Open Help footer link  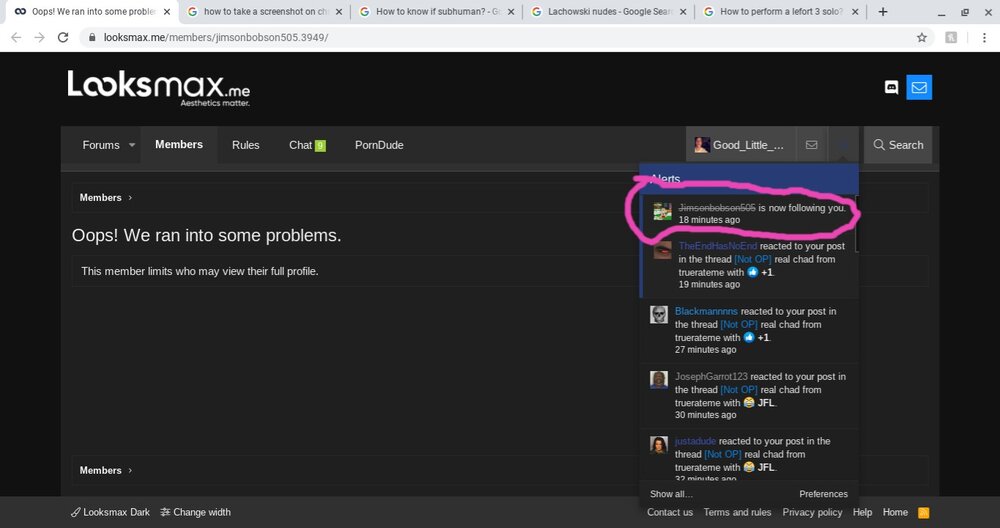[862, 512]
